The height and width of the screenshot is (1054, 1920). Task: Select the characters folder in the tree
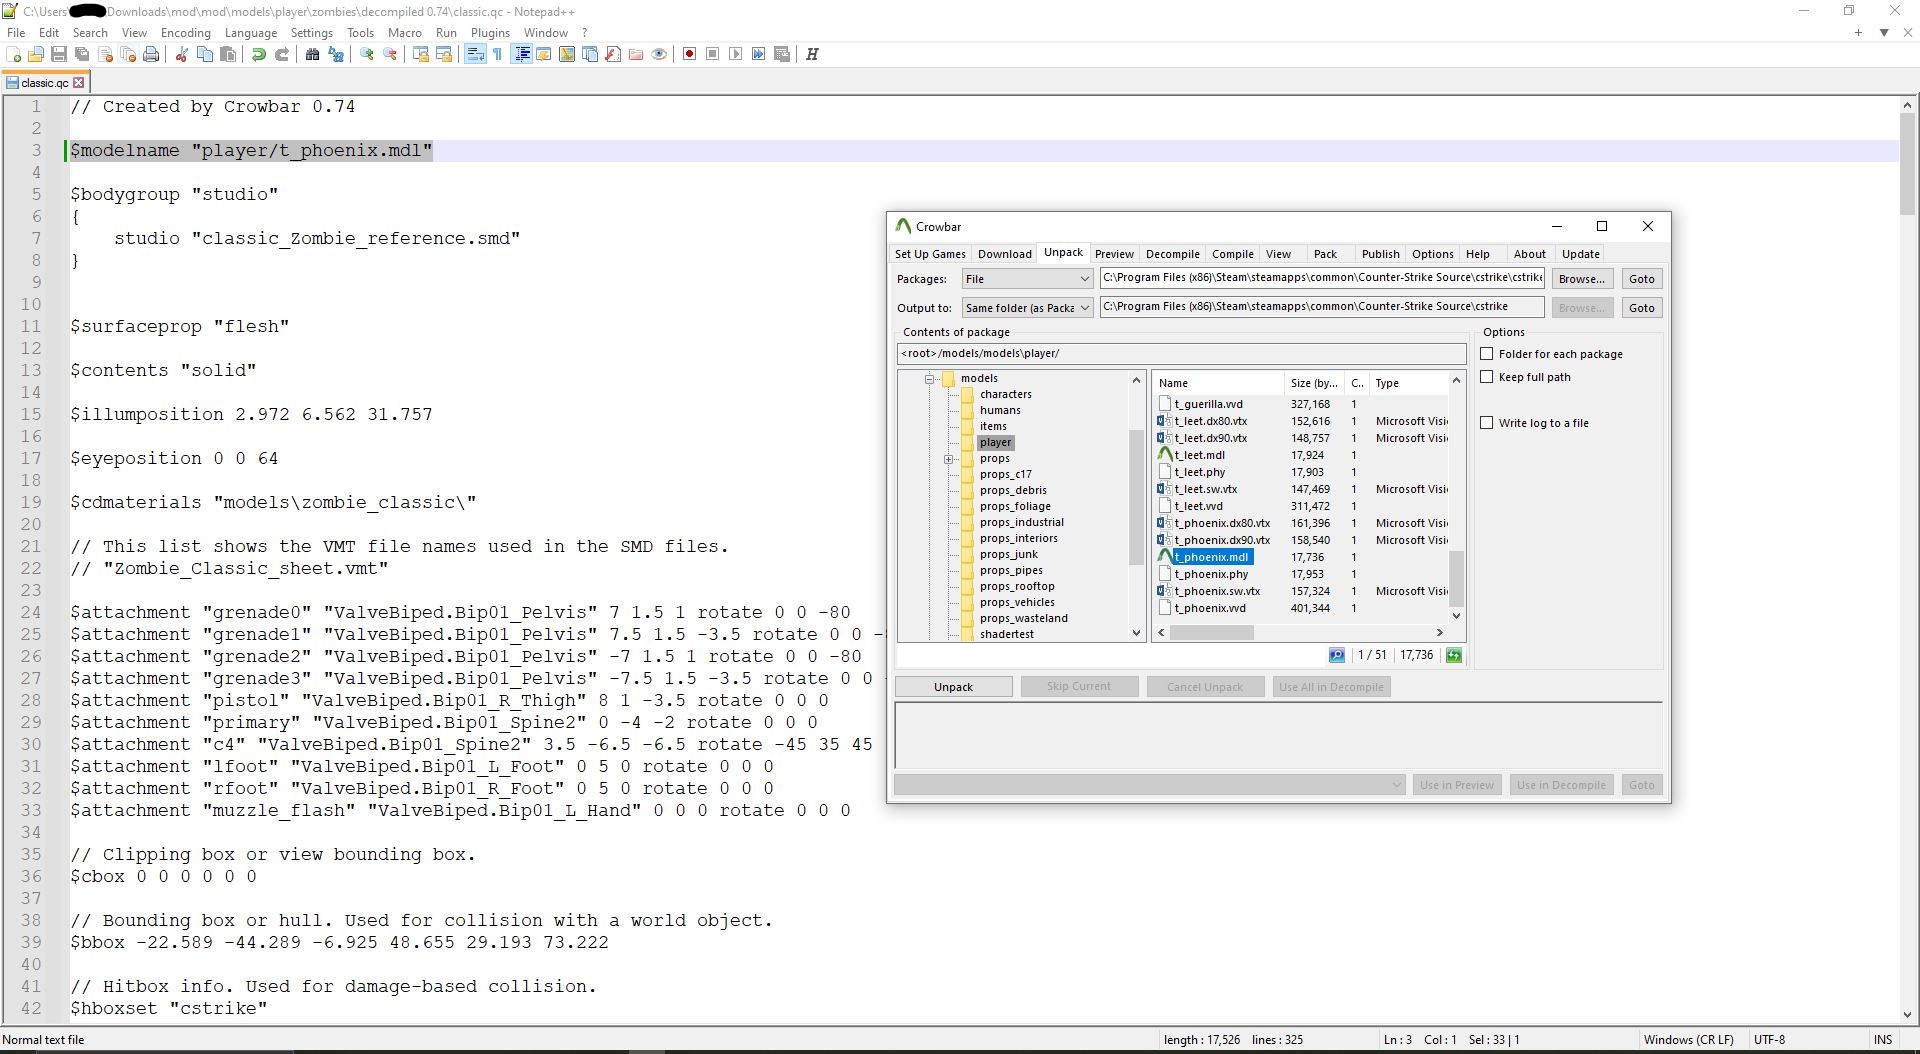click(1005, 394)
